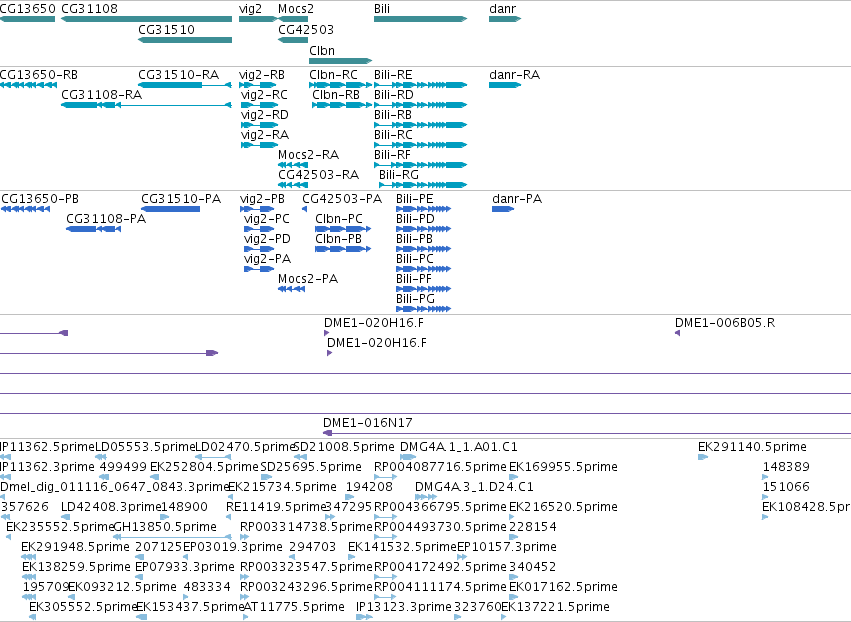This screenshot has width=851, height=622.
Task: Select the danr gene label
Action: tap(503, 9)
